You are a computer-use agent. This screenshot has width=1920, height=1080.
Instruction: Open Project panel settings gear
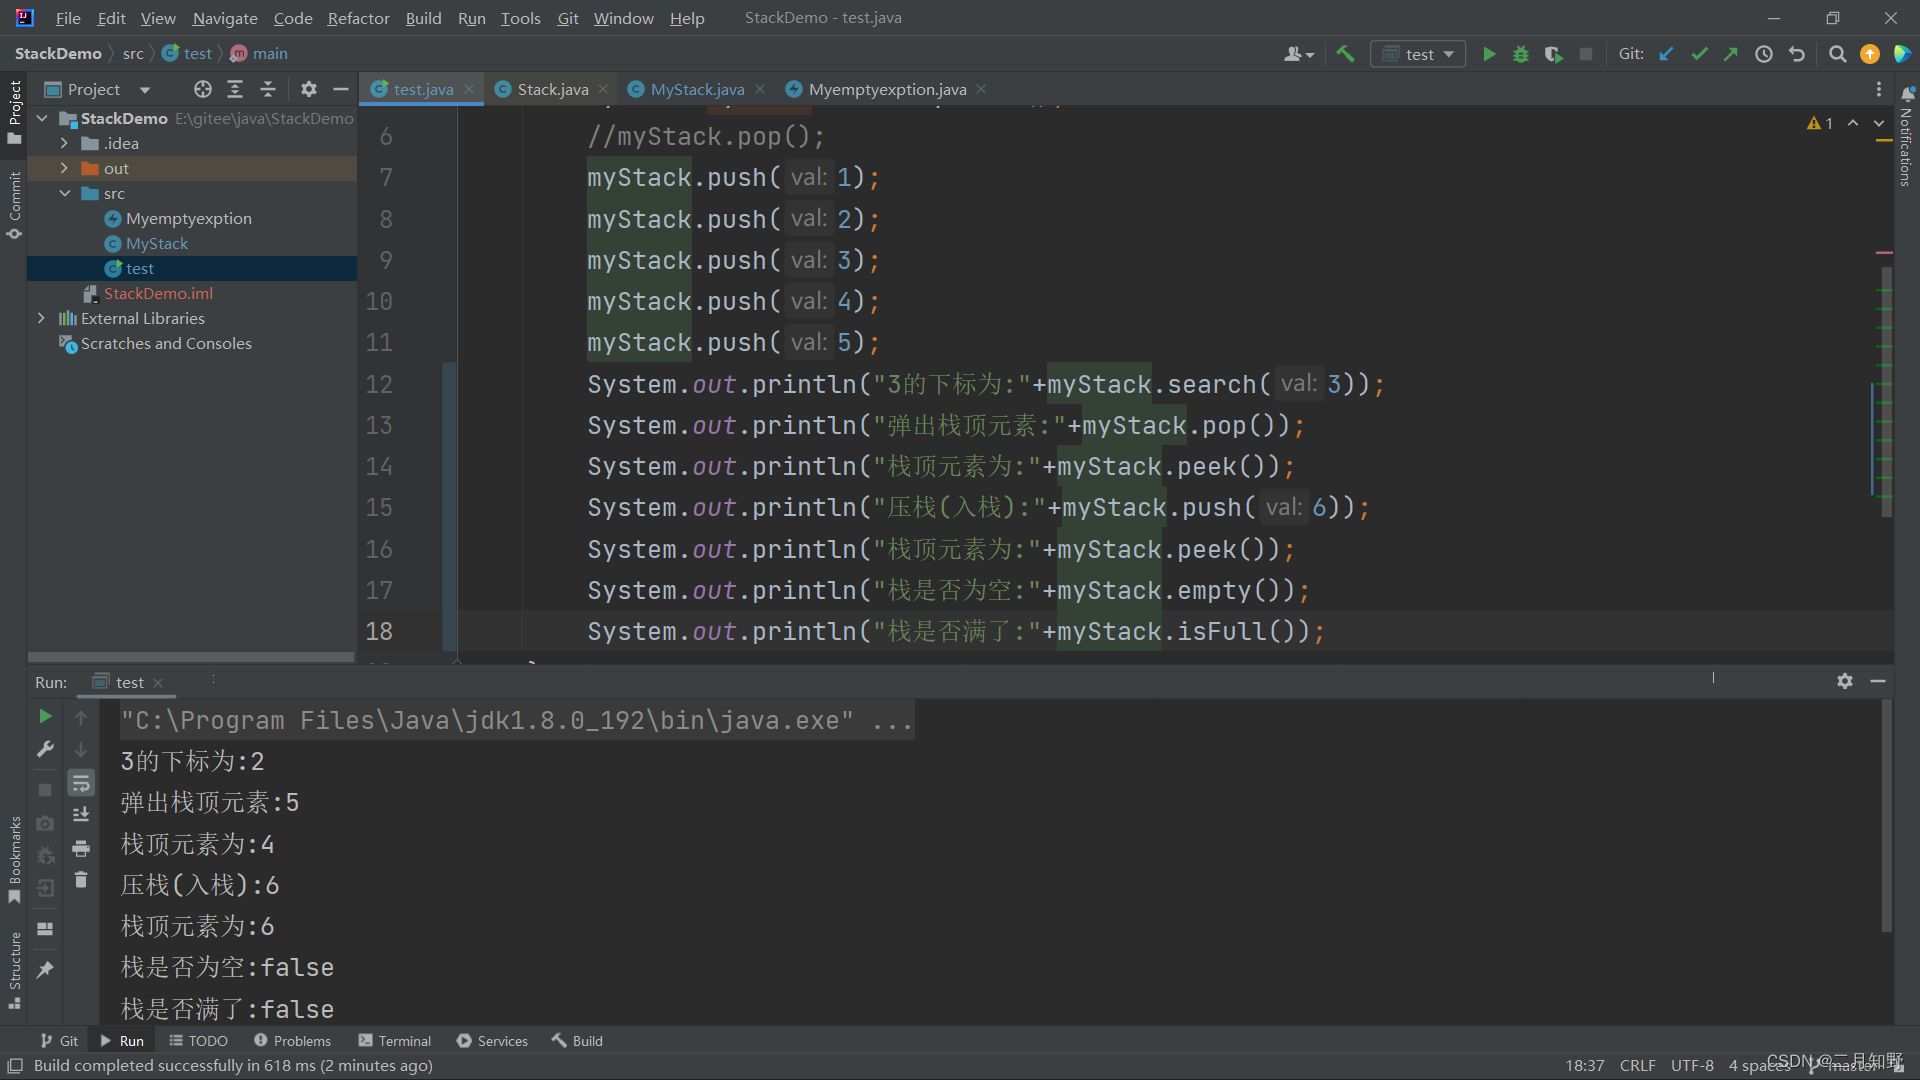click(309, 89)
